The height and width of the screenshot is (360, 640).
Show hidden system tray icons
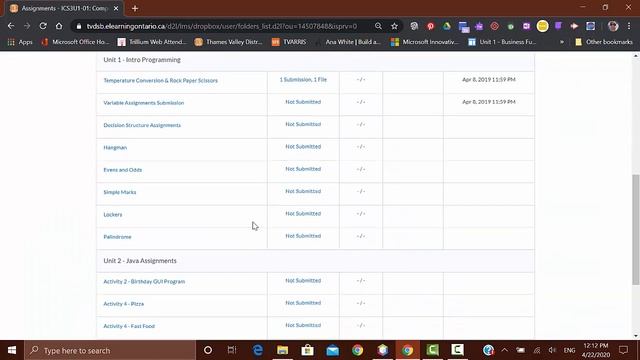pos(504,350)
